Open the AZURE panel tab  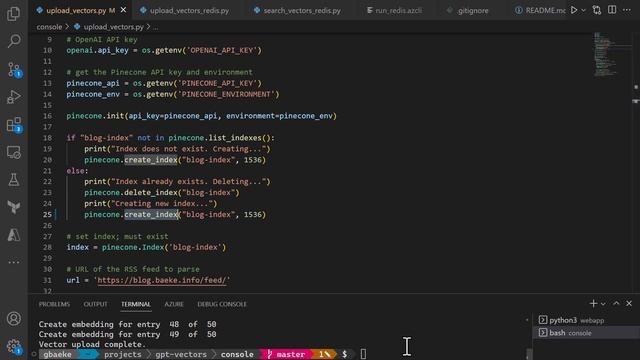click(x=174, y=304)
